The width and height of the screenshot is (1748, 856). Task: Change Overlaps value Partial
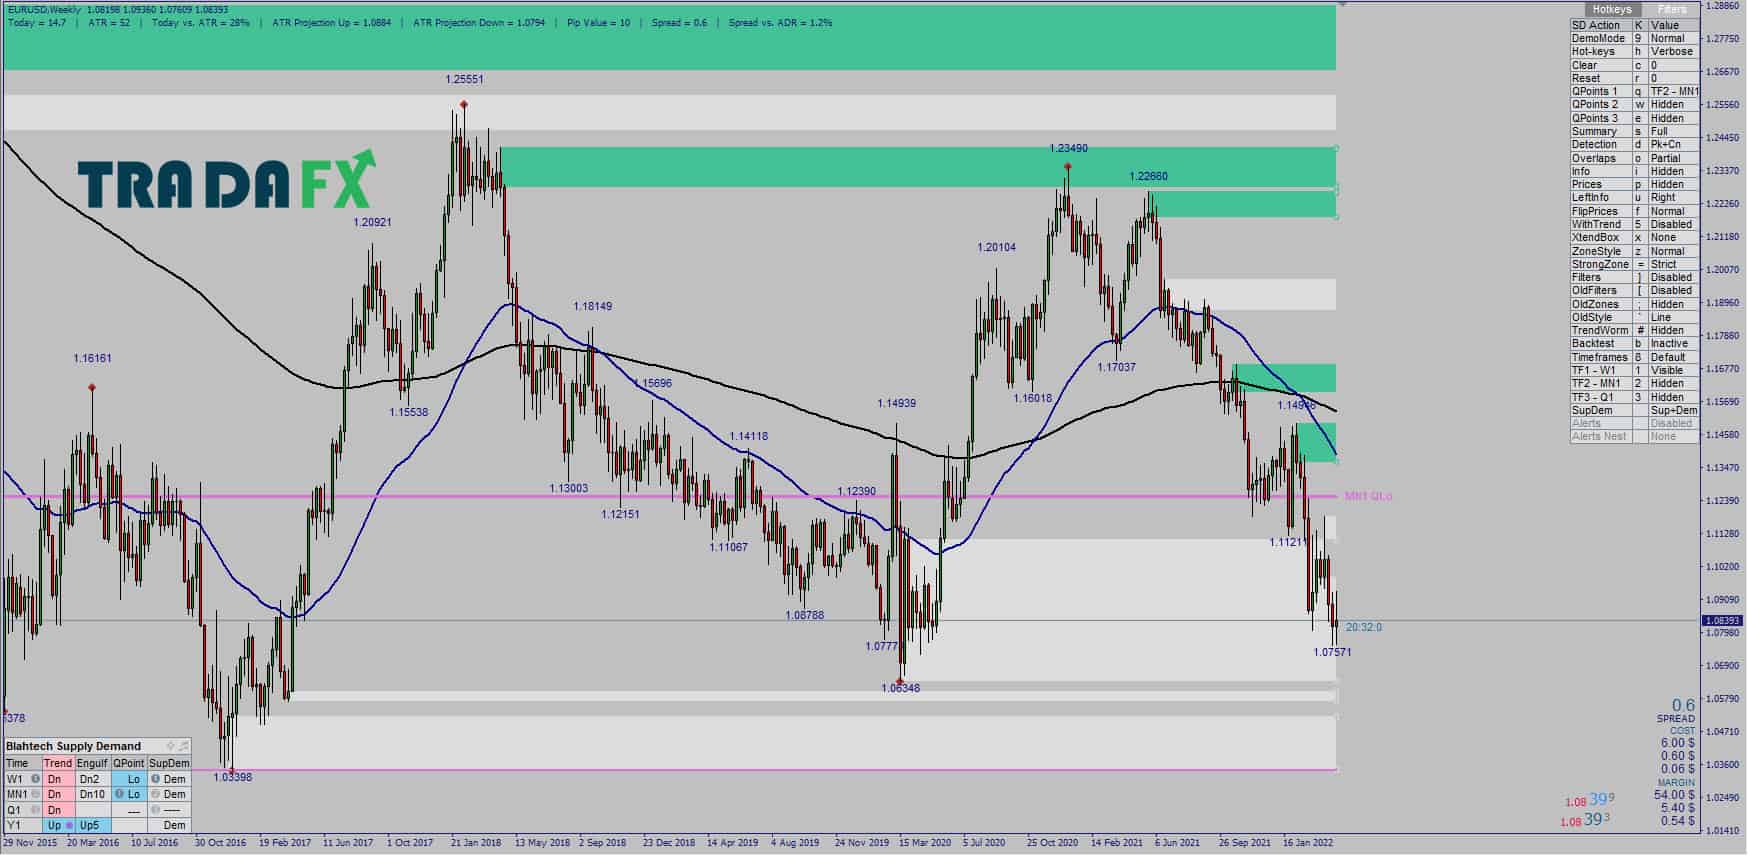[x=1673, y=158]
